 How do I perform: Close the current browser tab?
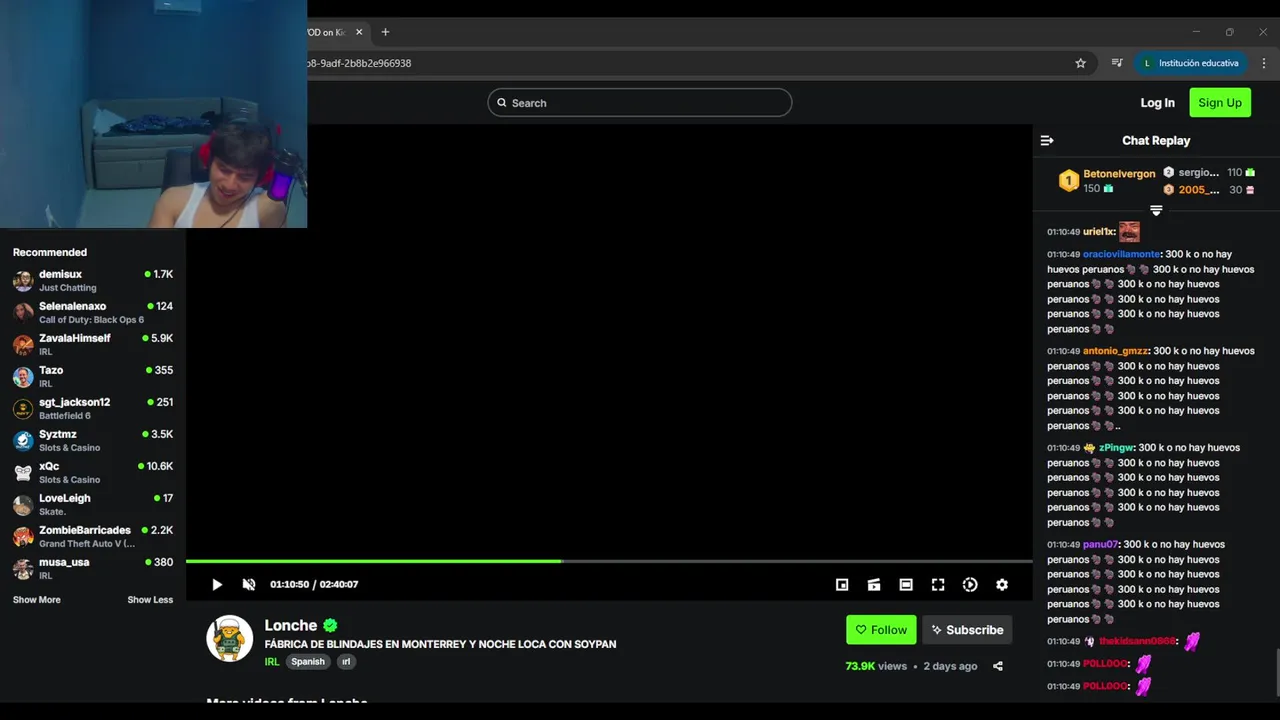[x=359, y=32]
